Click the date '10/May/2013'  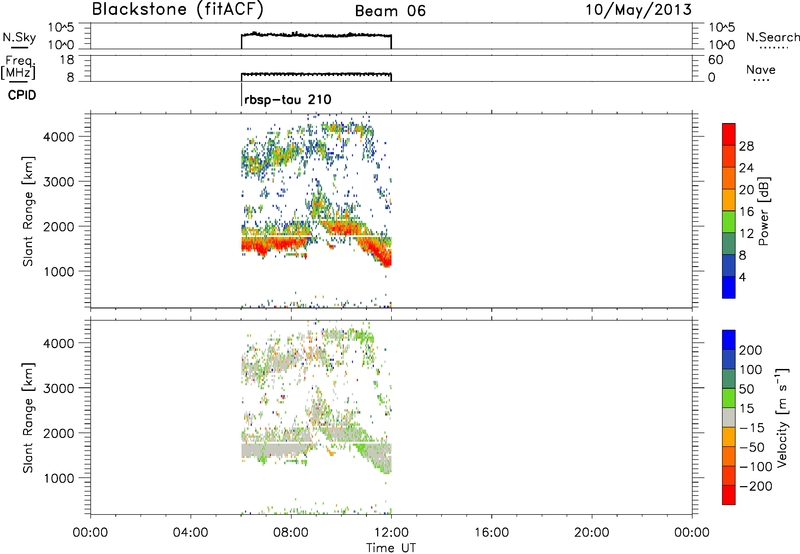[639, 9]
